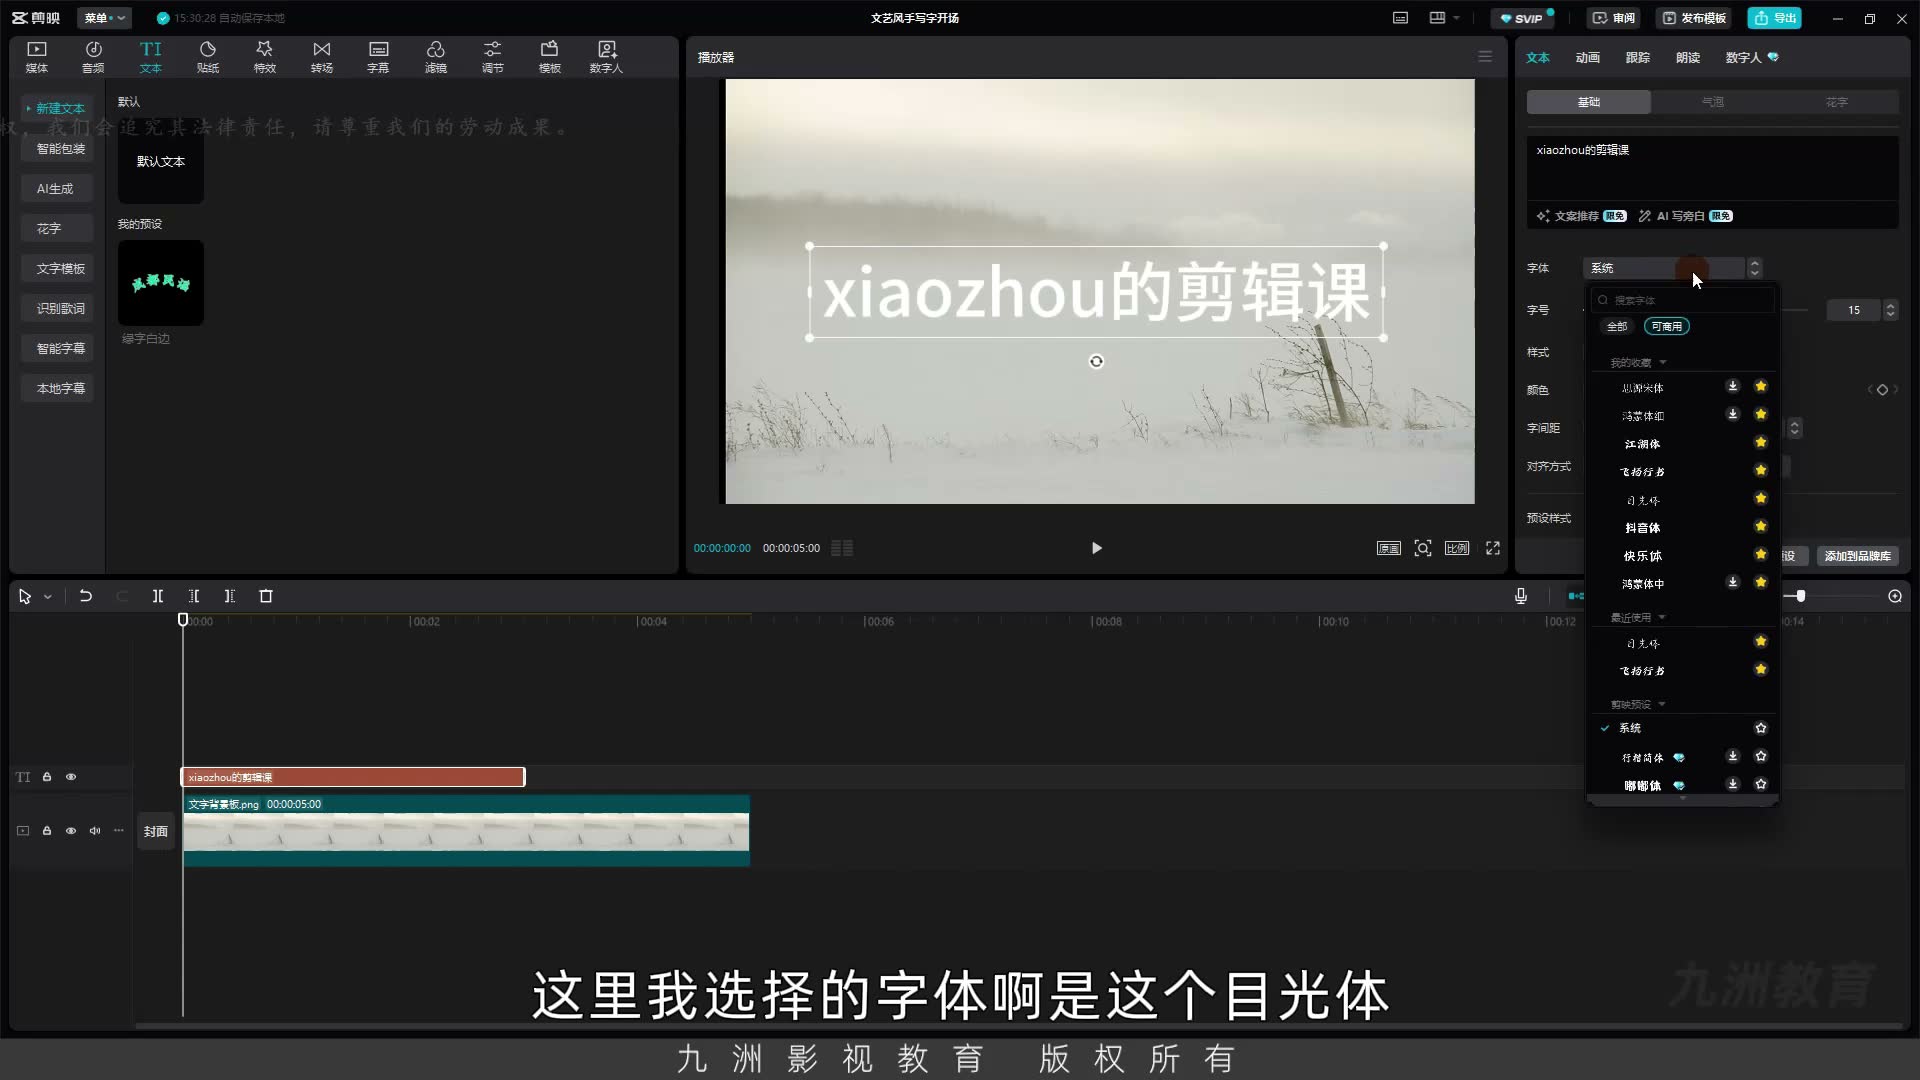This screenshot has width=1920, height=1080.
Task: Switch to the 动画 animation tab
Action: pyautogui.click(x=1588, y=58)
